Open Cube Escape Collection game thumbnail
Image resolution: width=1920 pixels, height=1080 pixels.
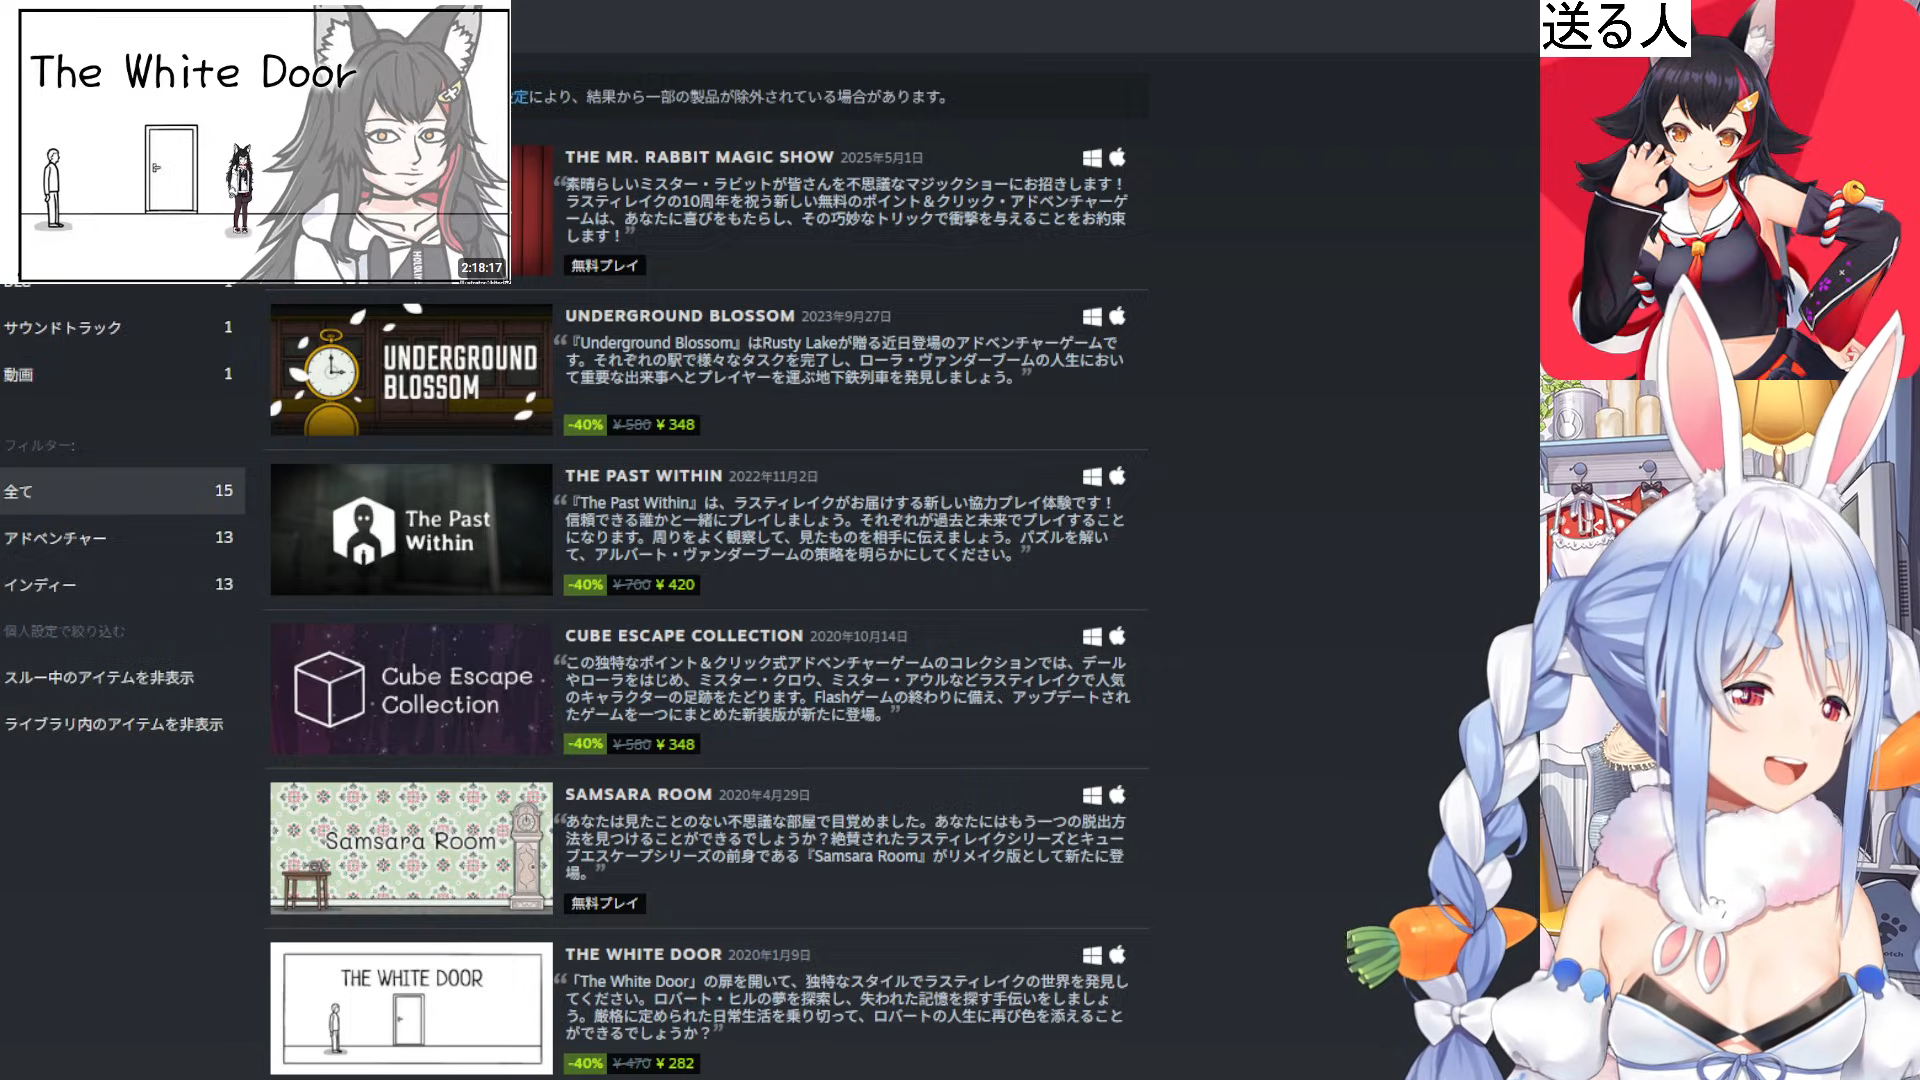(411, 689)
